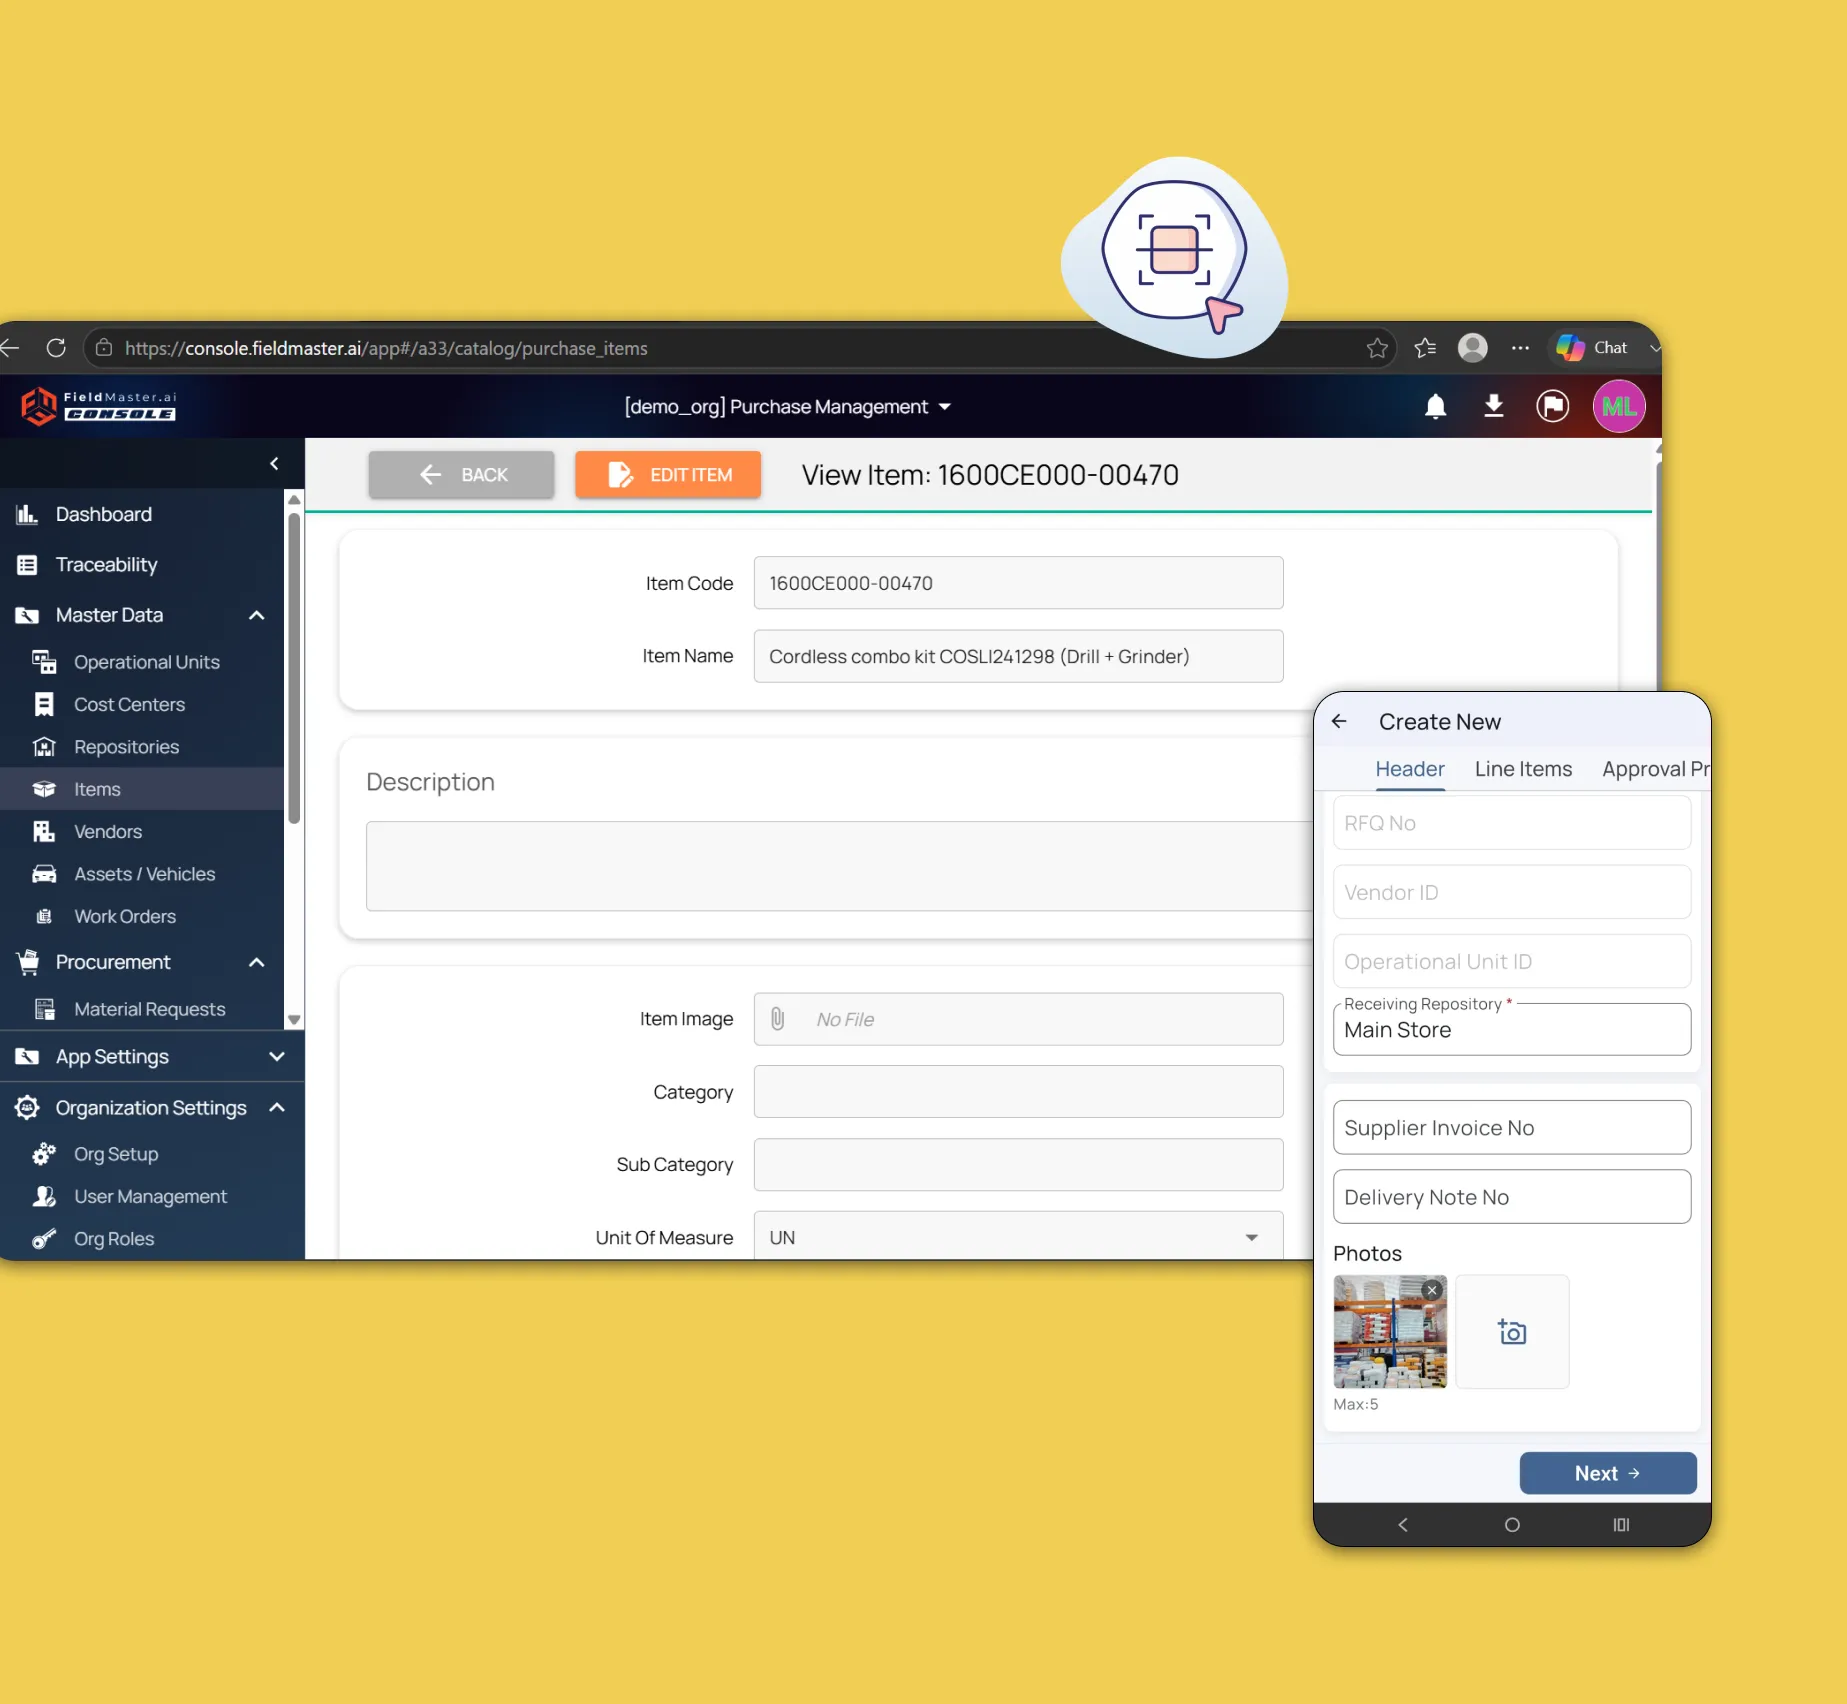Image resolution: width=1847 pixels, height=1704 pixels.
Task: Collapse the sidebar with the left chevron
Action: point(274,463)
